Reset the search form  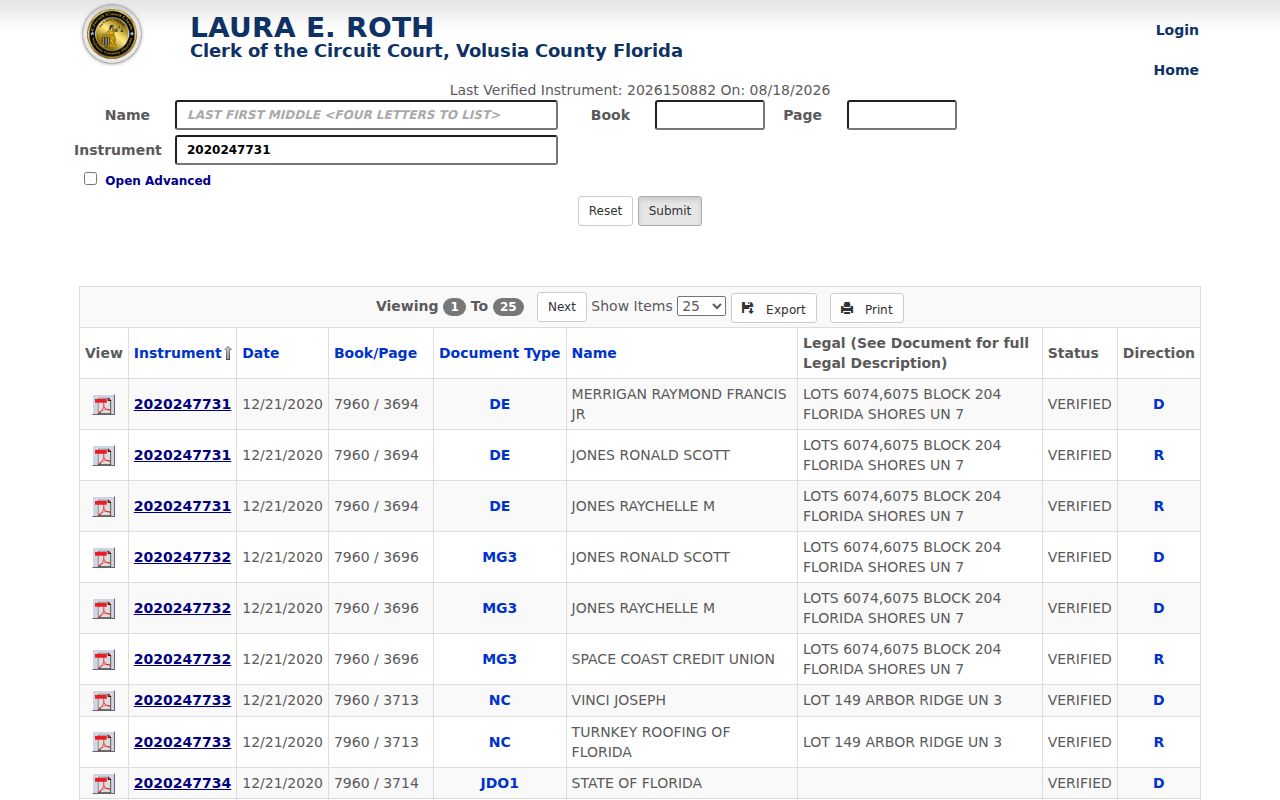(x=605, y=211)
